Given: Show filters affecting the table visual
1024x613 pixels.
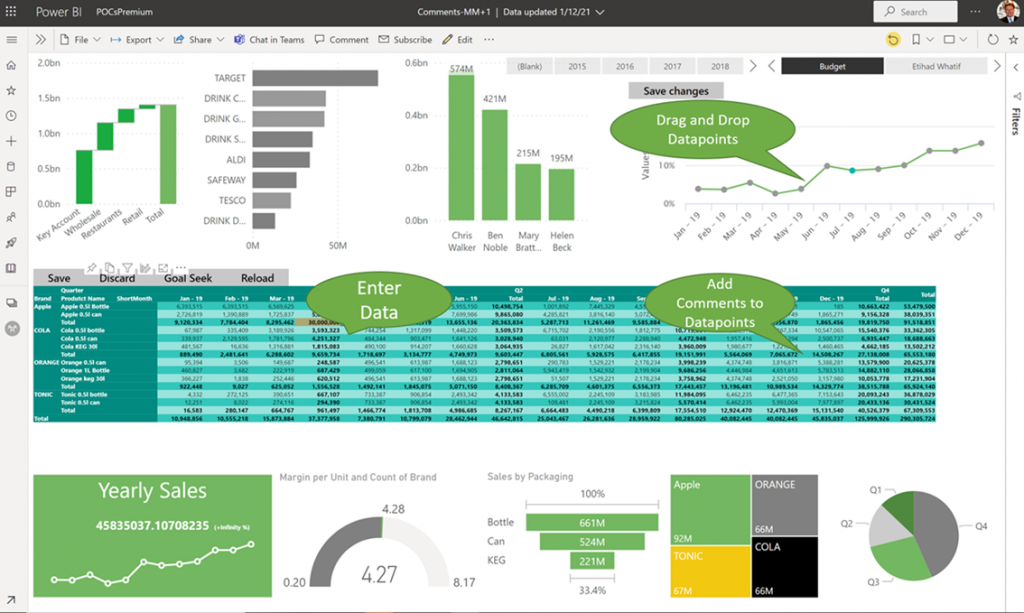Looking at the screenshot, I should (127, 268).
